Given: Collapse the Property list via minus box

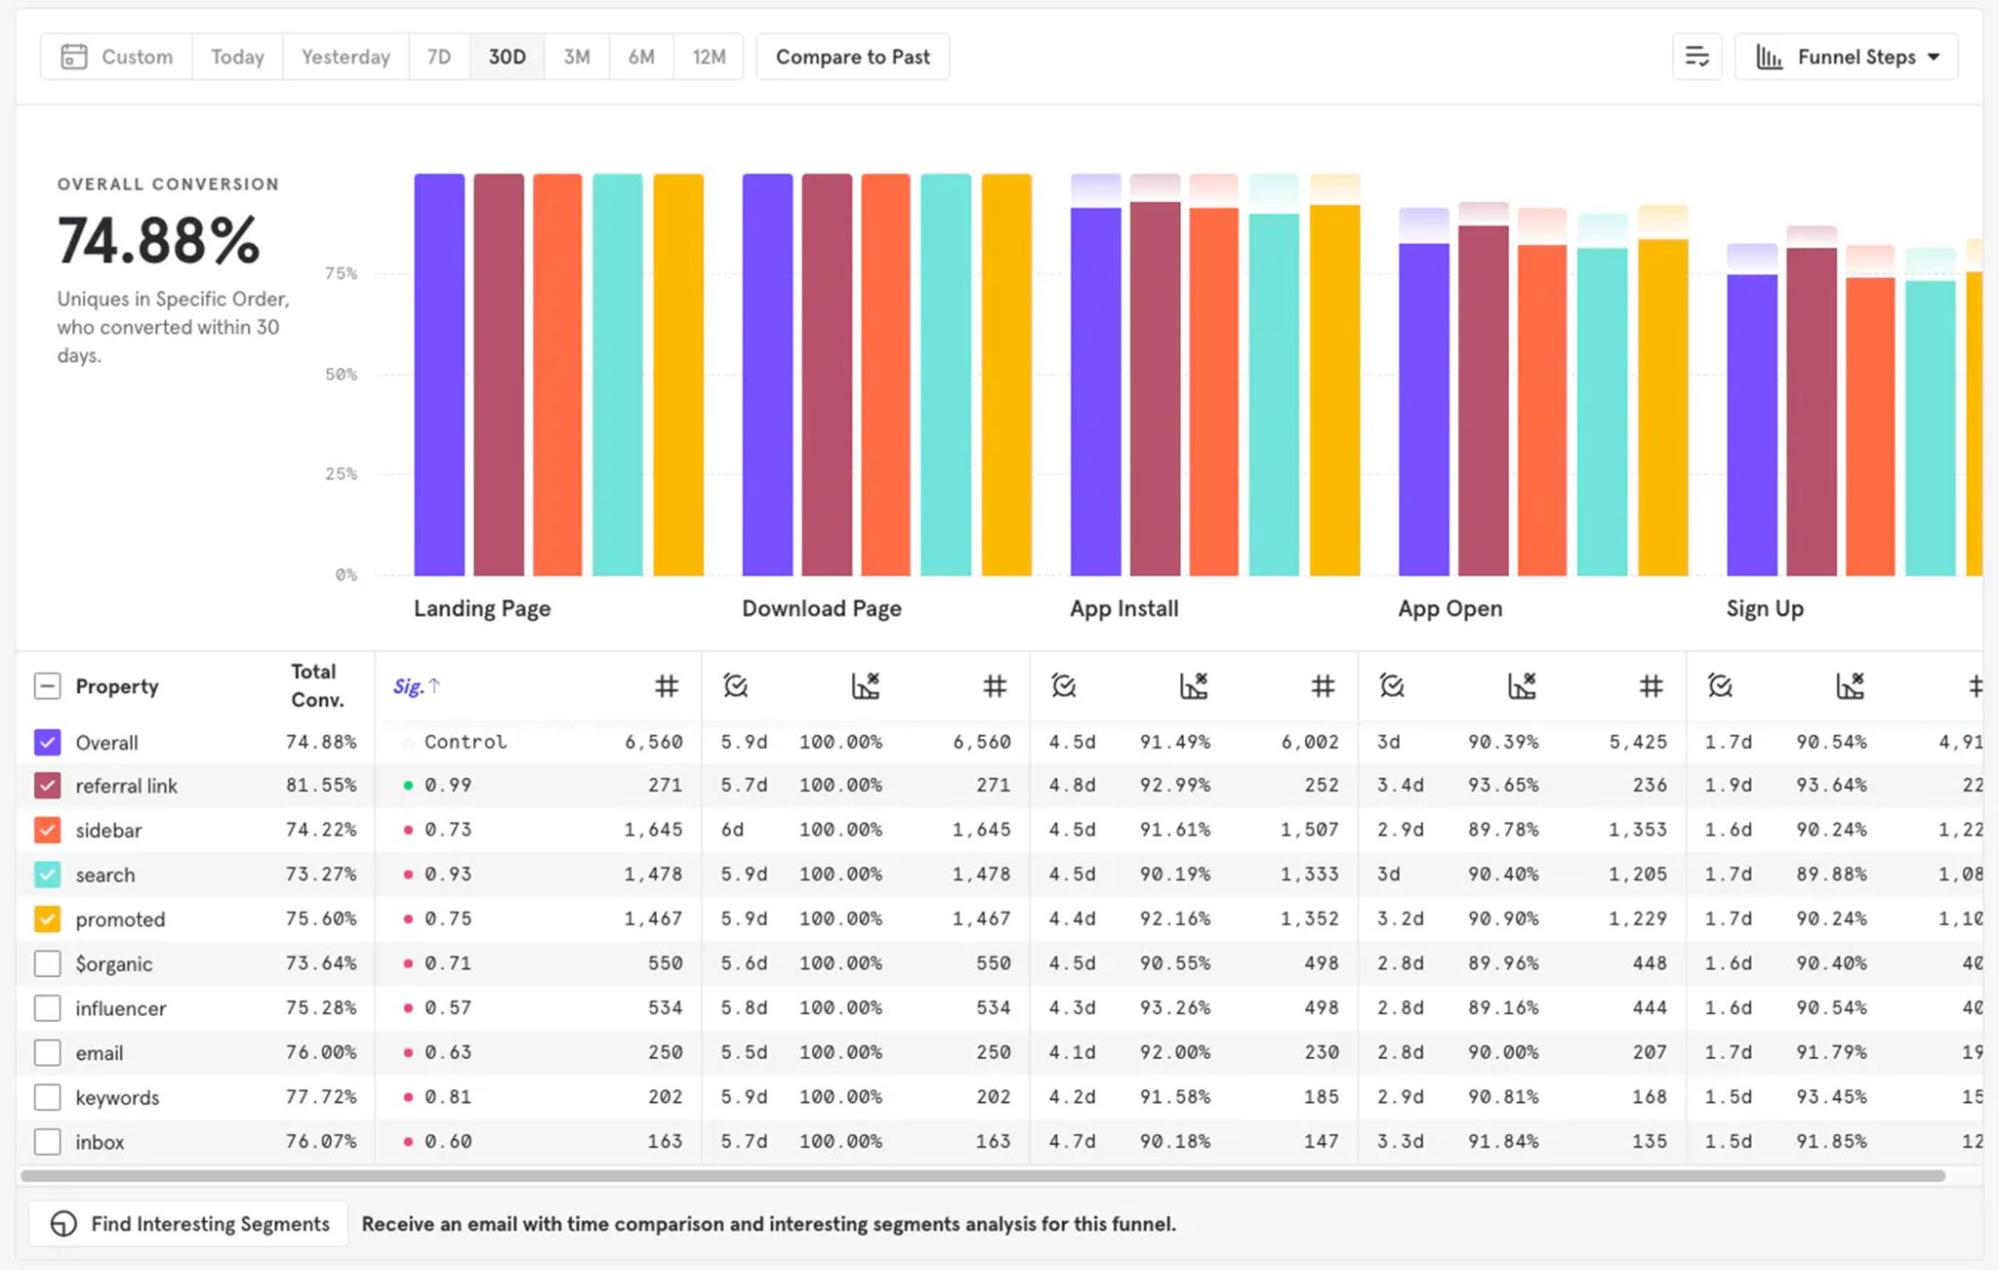Looking at the screenshot, I should [47, 686].
